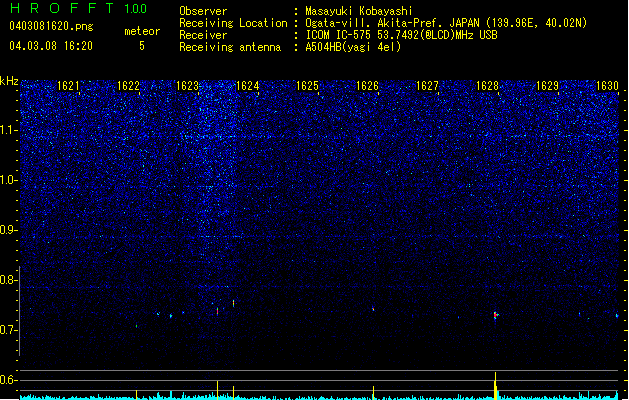This screenshot has height=400, width=629.
Task: Click the 1623 time marker
Action: tap(187, 86)
